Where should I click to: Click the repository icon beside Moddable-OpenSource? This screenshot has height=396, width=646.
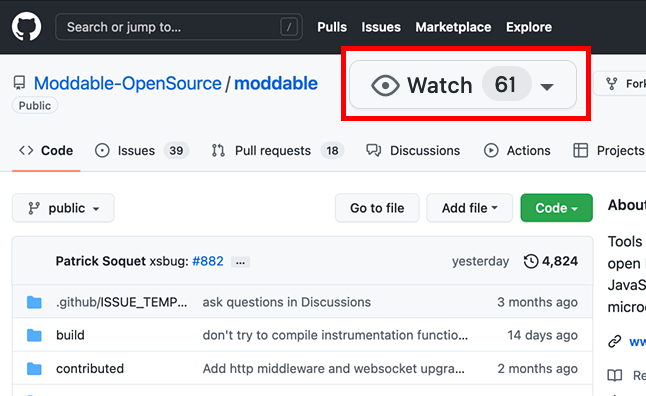click(x=19, y=83)
